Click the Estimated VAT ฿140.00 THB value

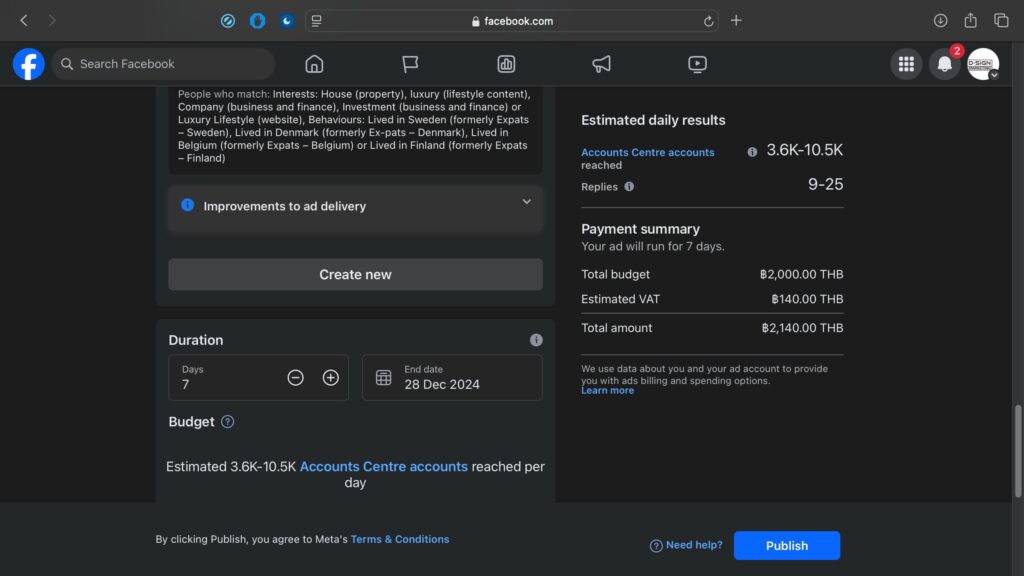pos(807,299)
